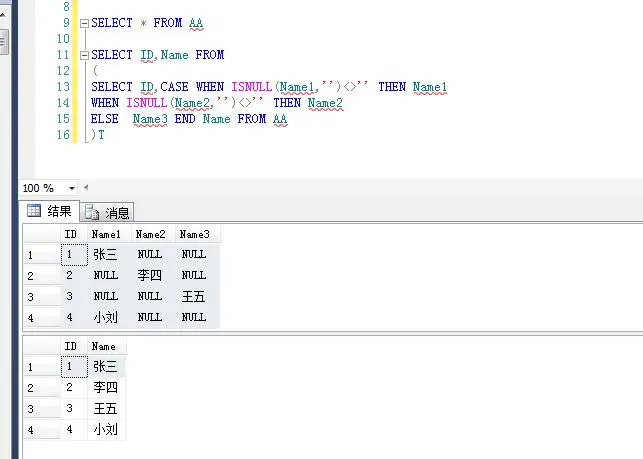643x459 pixels.
Task: Click cell 张三 in the second result grid
Action: pos(107,366)
